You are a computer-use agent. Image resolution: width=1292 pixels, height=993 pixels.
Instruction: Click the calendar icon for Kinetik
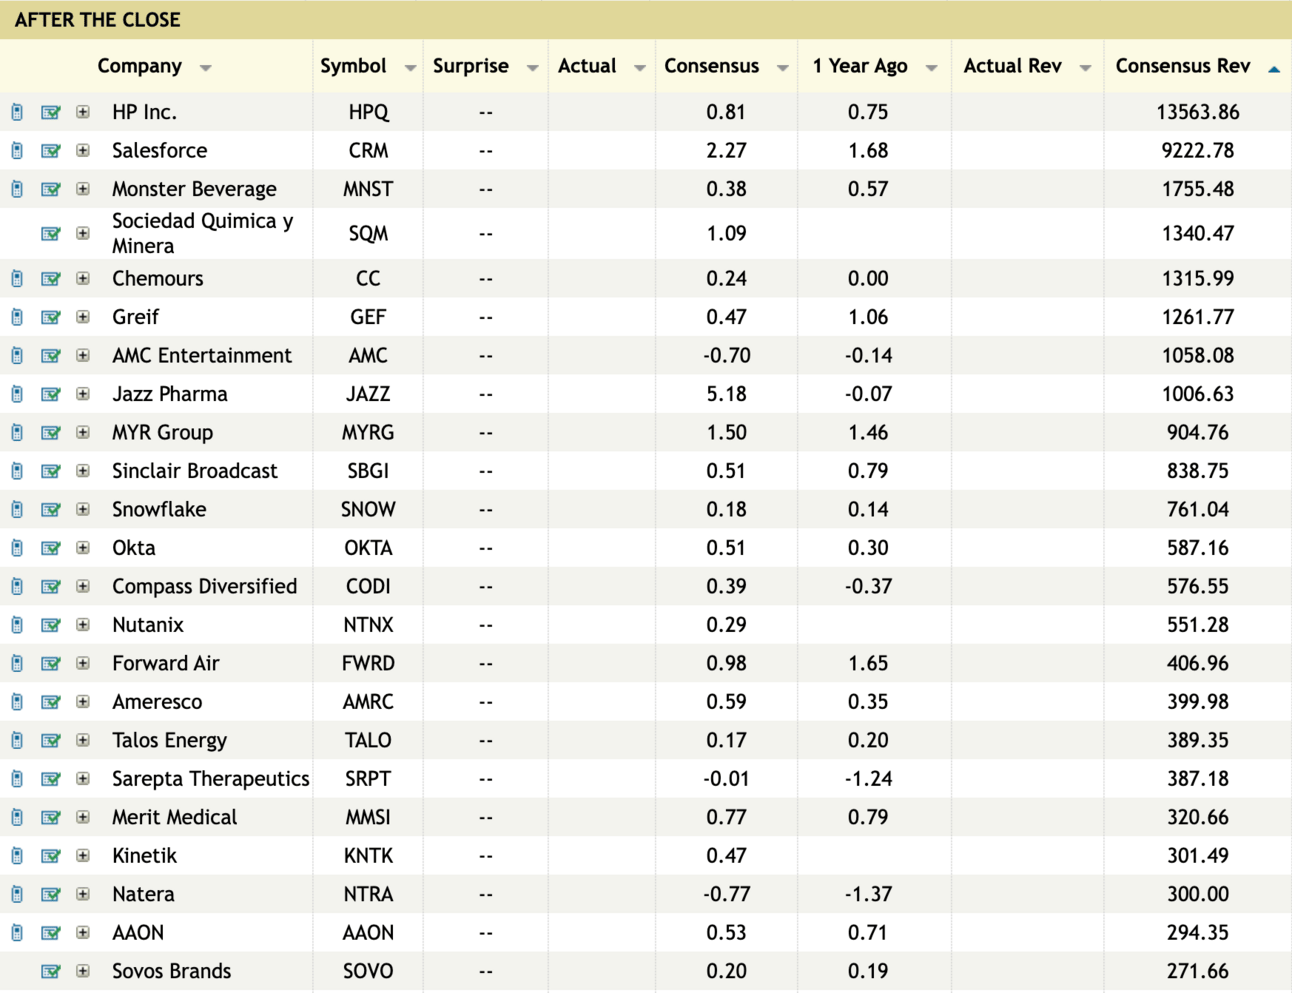coord(51,857)
